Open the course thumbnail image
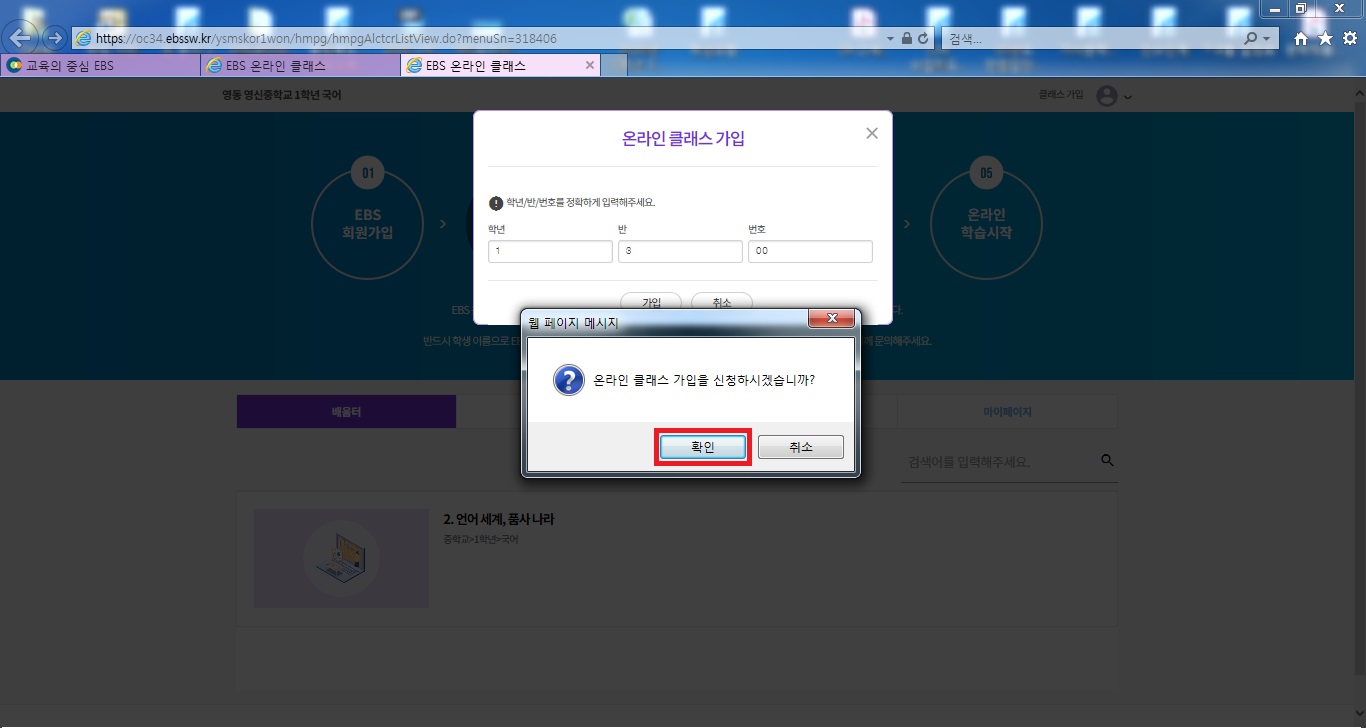The image size is (1366, 728). click(341, 558)
